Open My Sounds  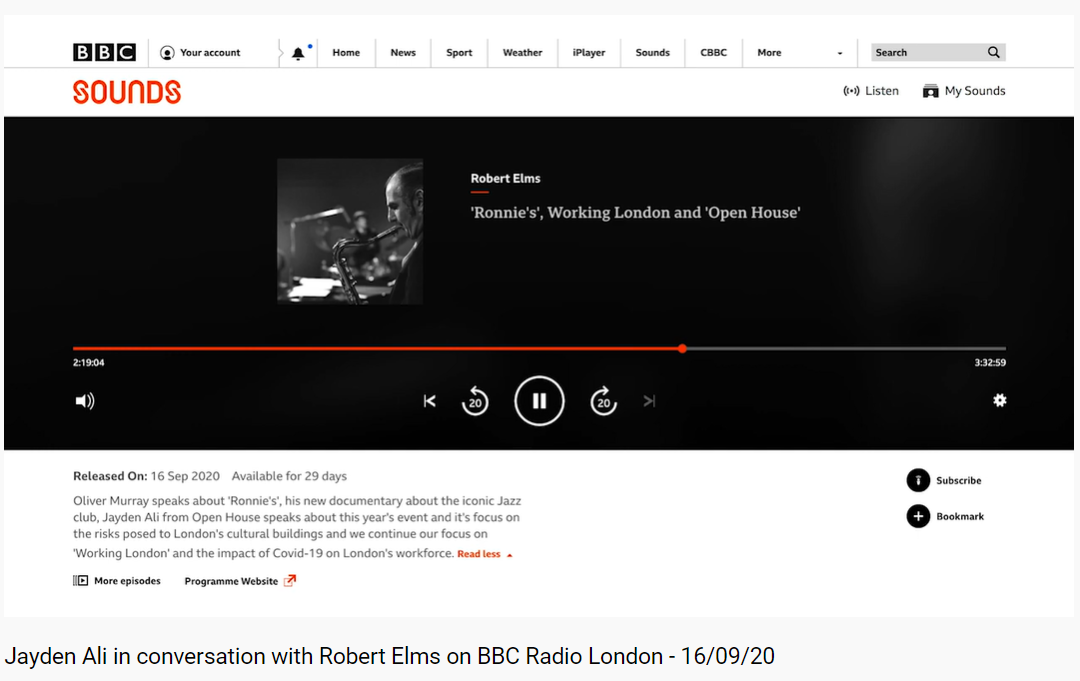[963, 90]
